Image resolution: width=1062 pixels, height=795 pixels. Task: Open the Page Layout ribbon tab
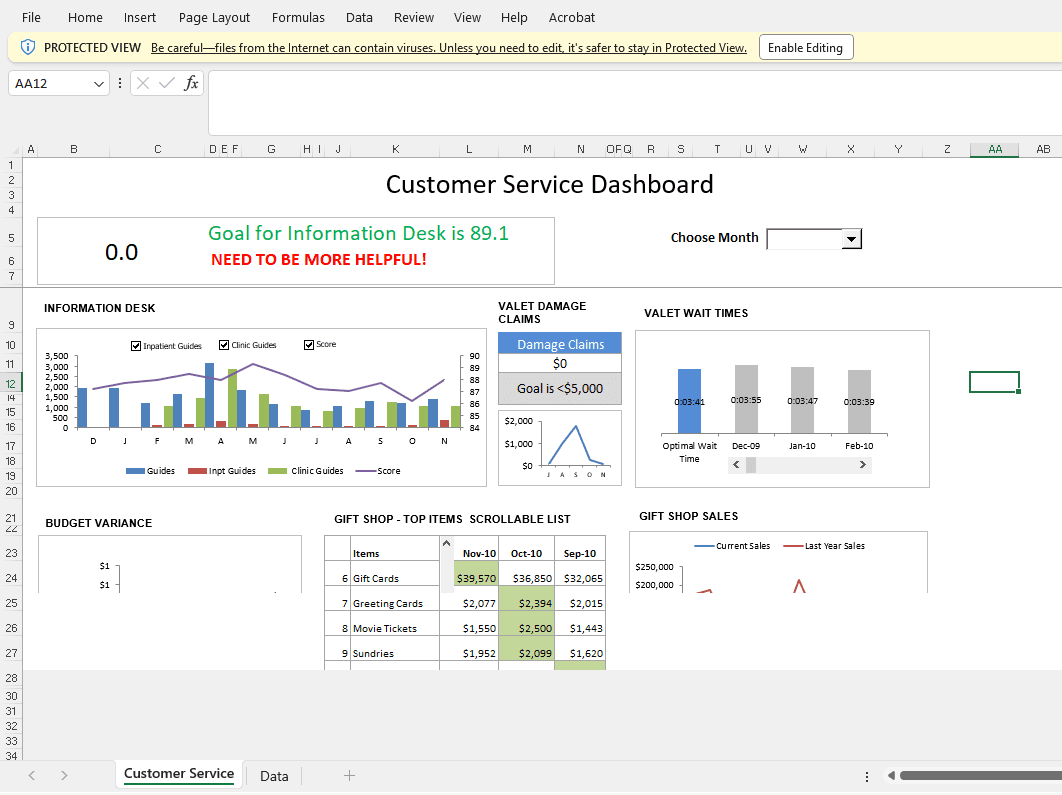214,18
